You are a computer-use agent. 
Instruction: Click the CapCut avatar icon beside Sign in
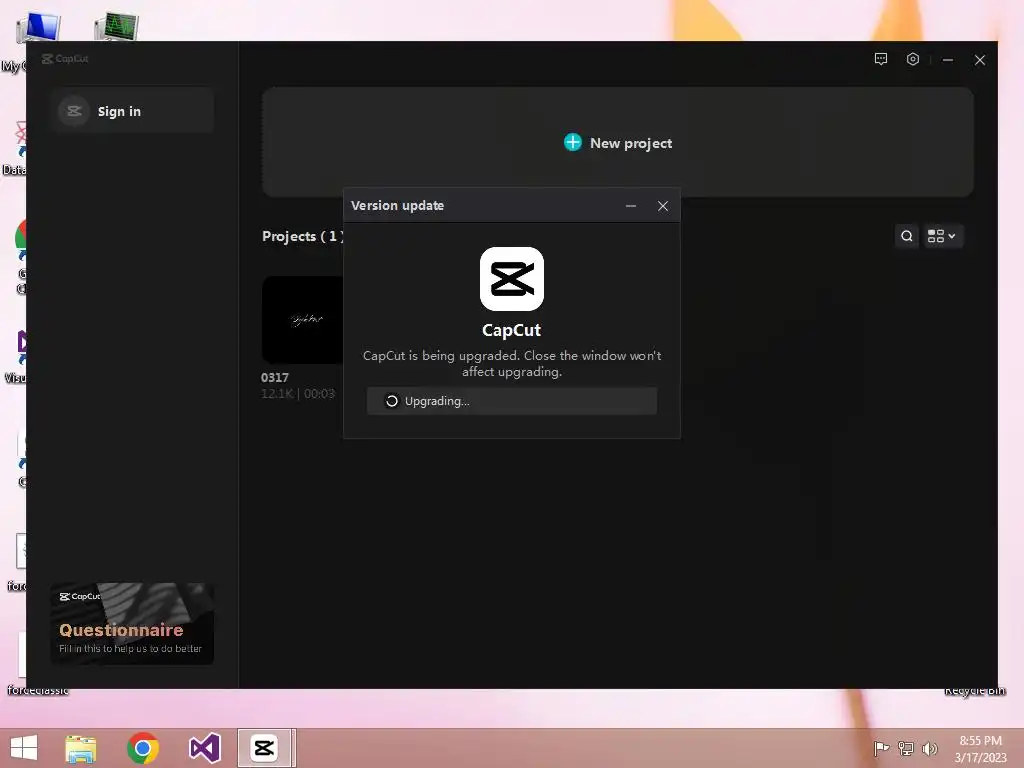[x=74, y=111]
